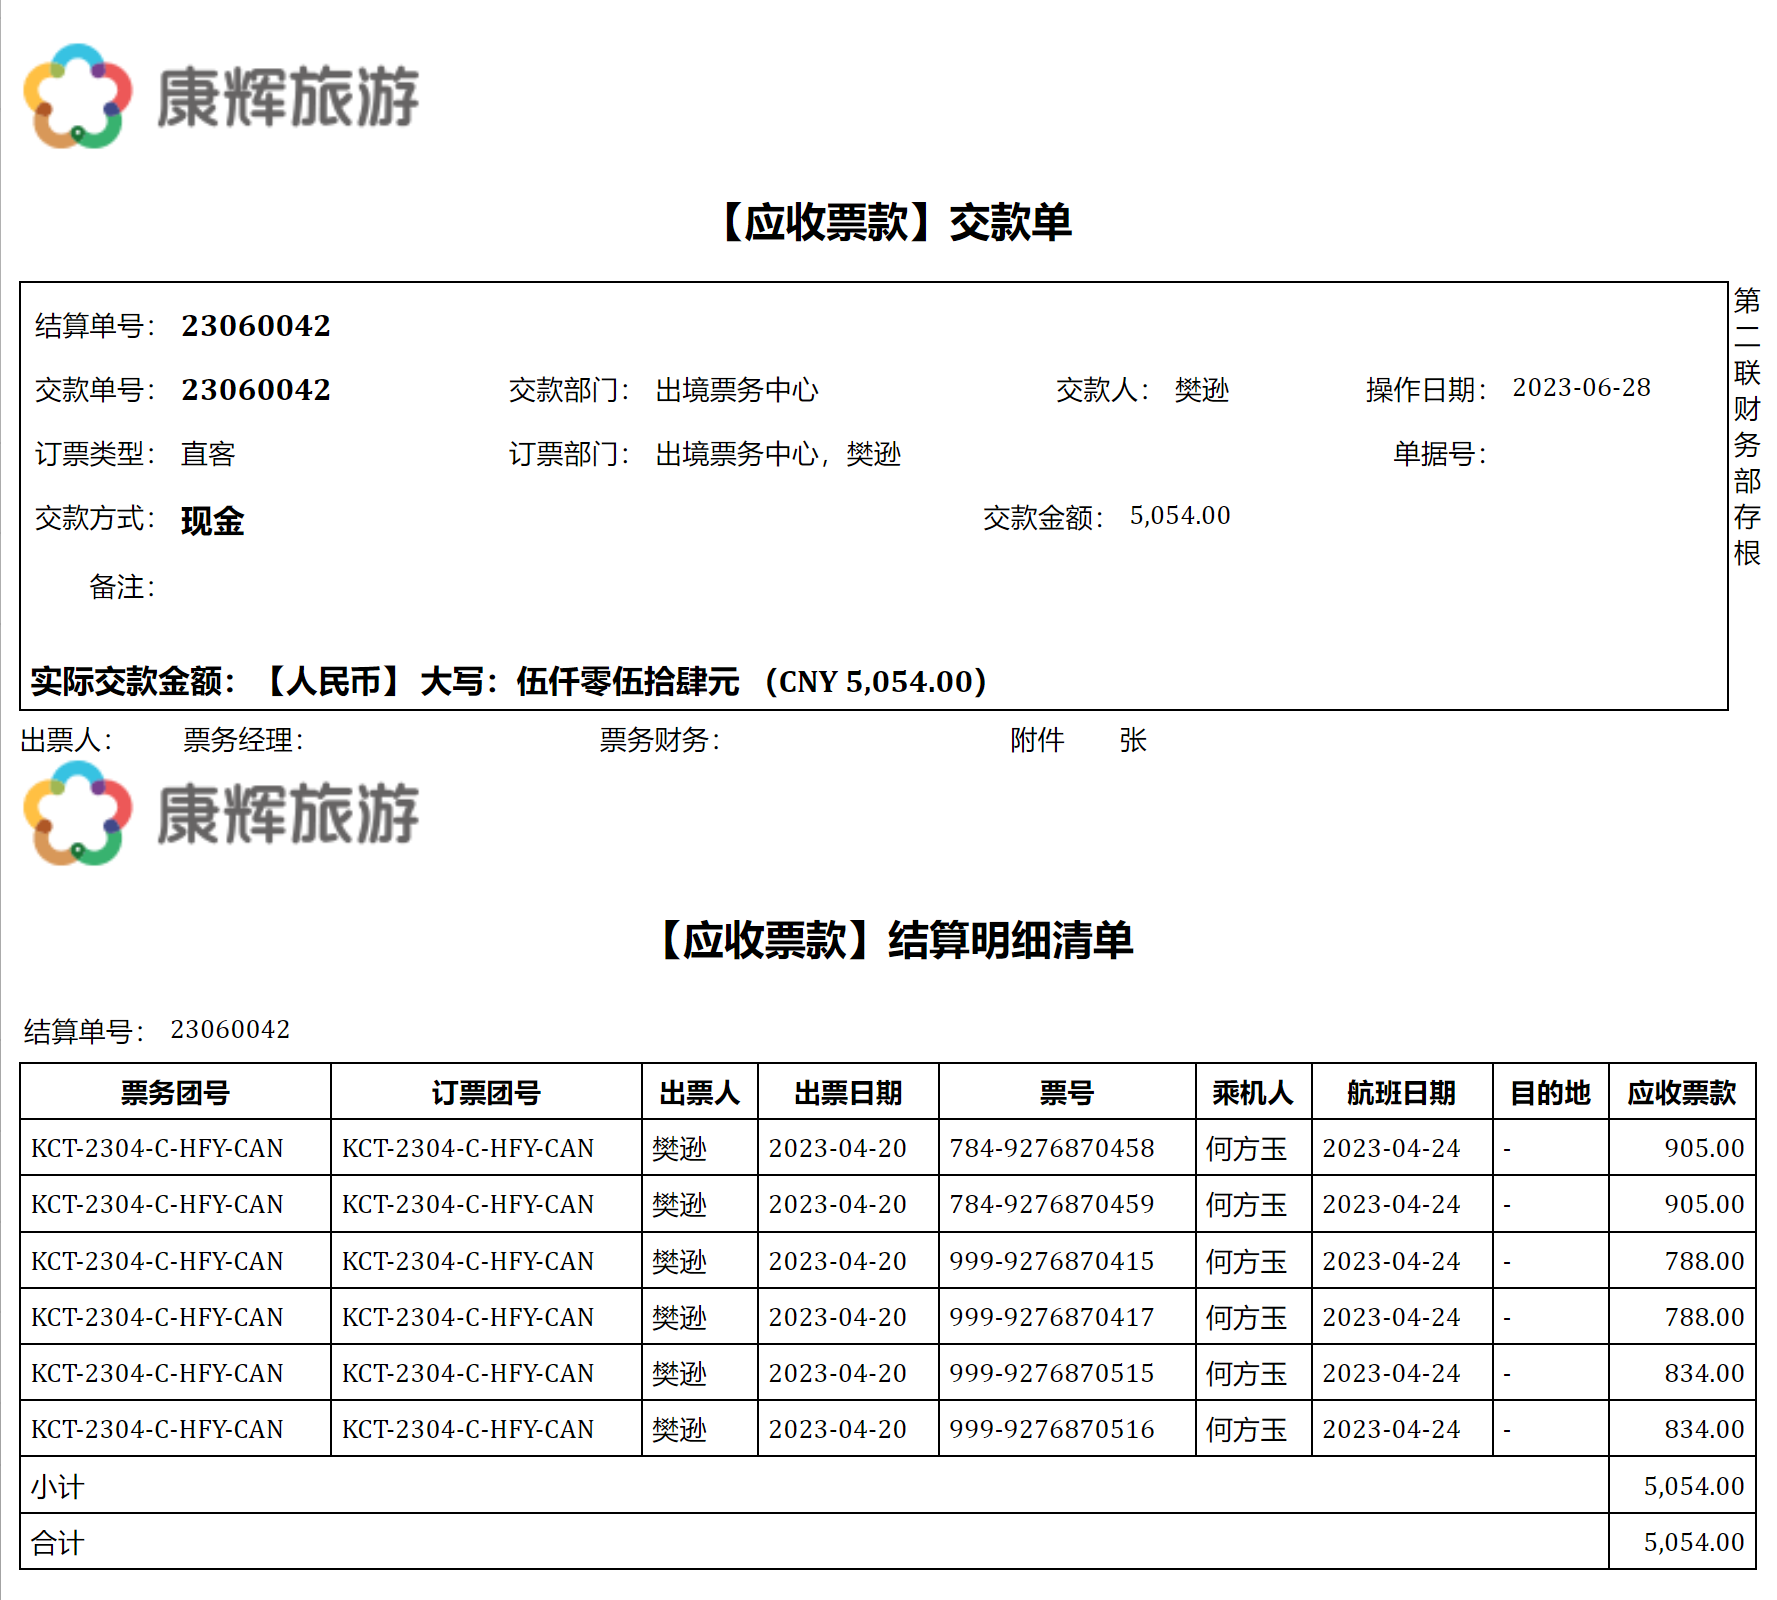
Task: Click the 操作日期 value 2023-06-28
Action: click(x=1580, y=388)
